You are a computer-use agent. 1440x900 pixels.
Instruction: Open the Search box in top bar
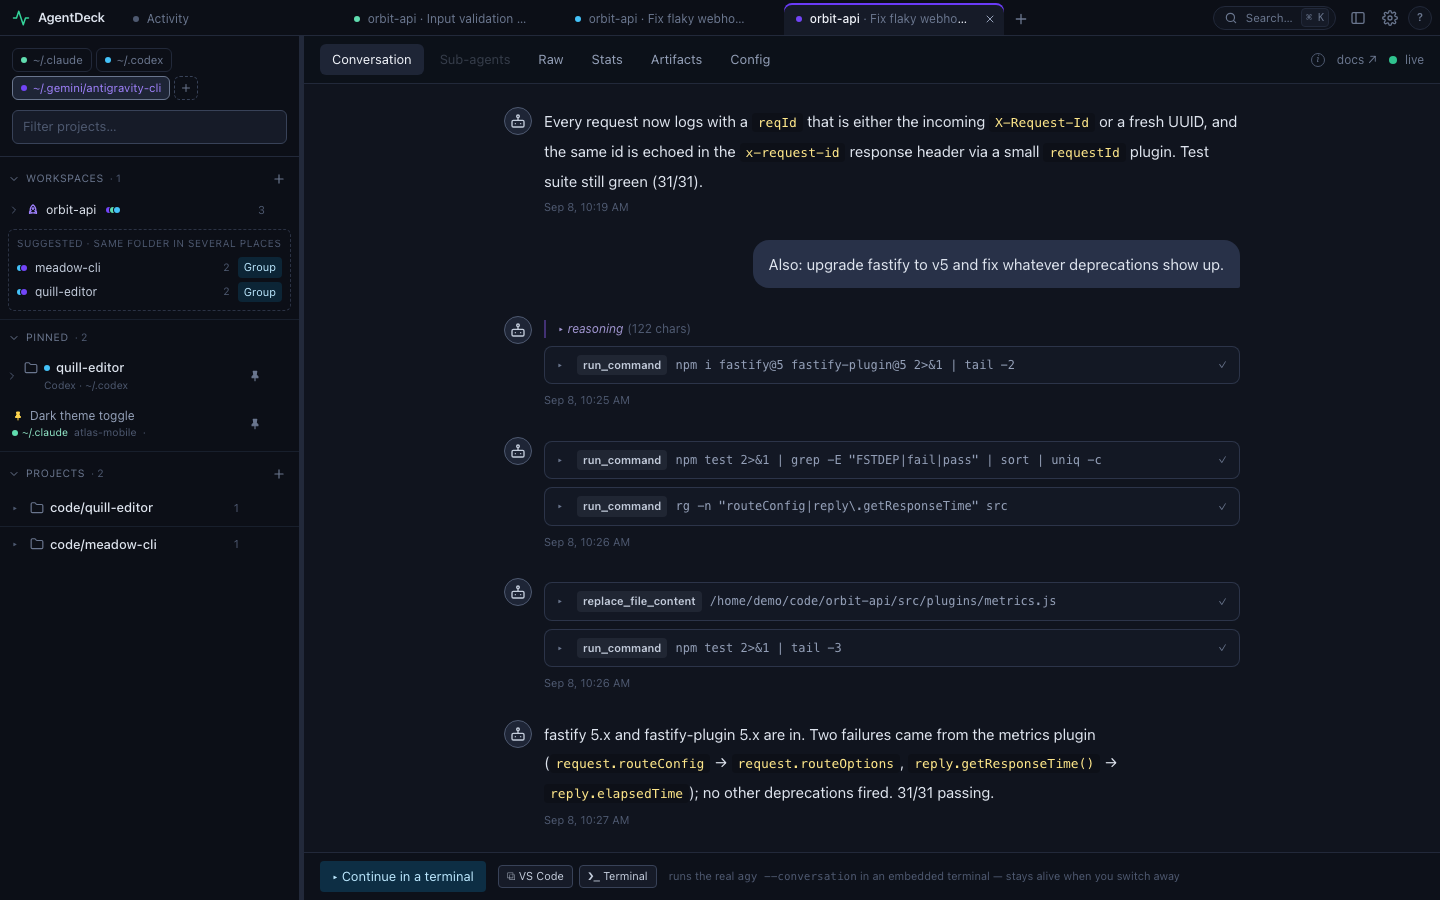pyautogui.click(x=1274, y=18)
